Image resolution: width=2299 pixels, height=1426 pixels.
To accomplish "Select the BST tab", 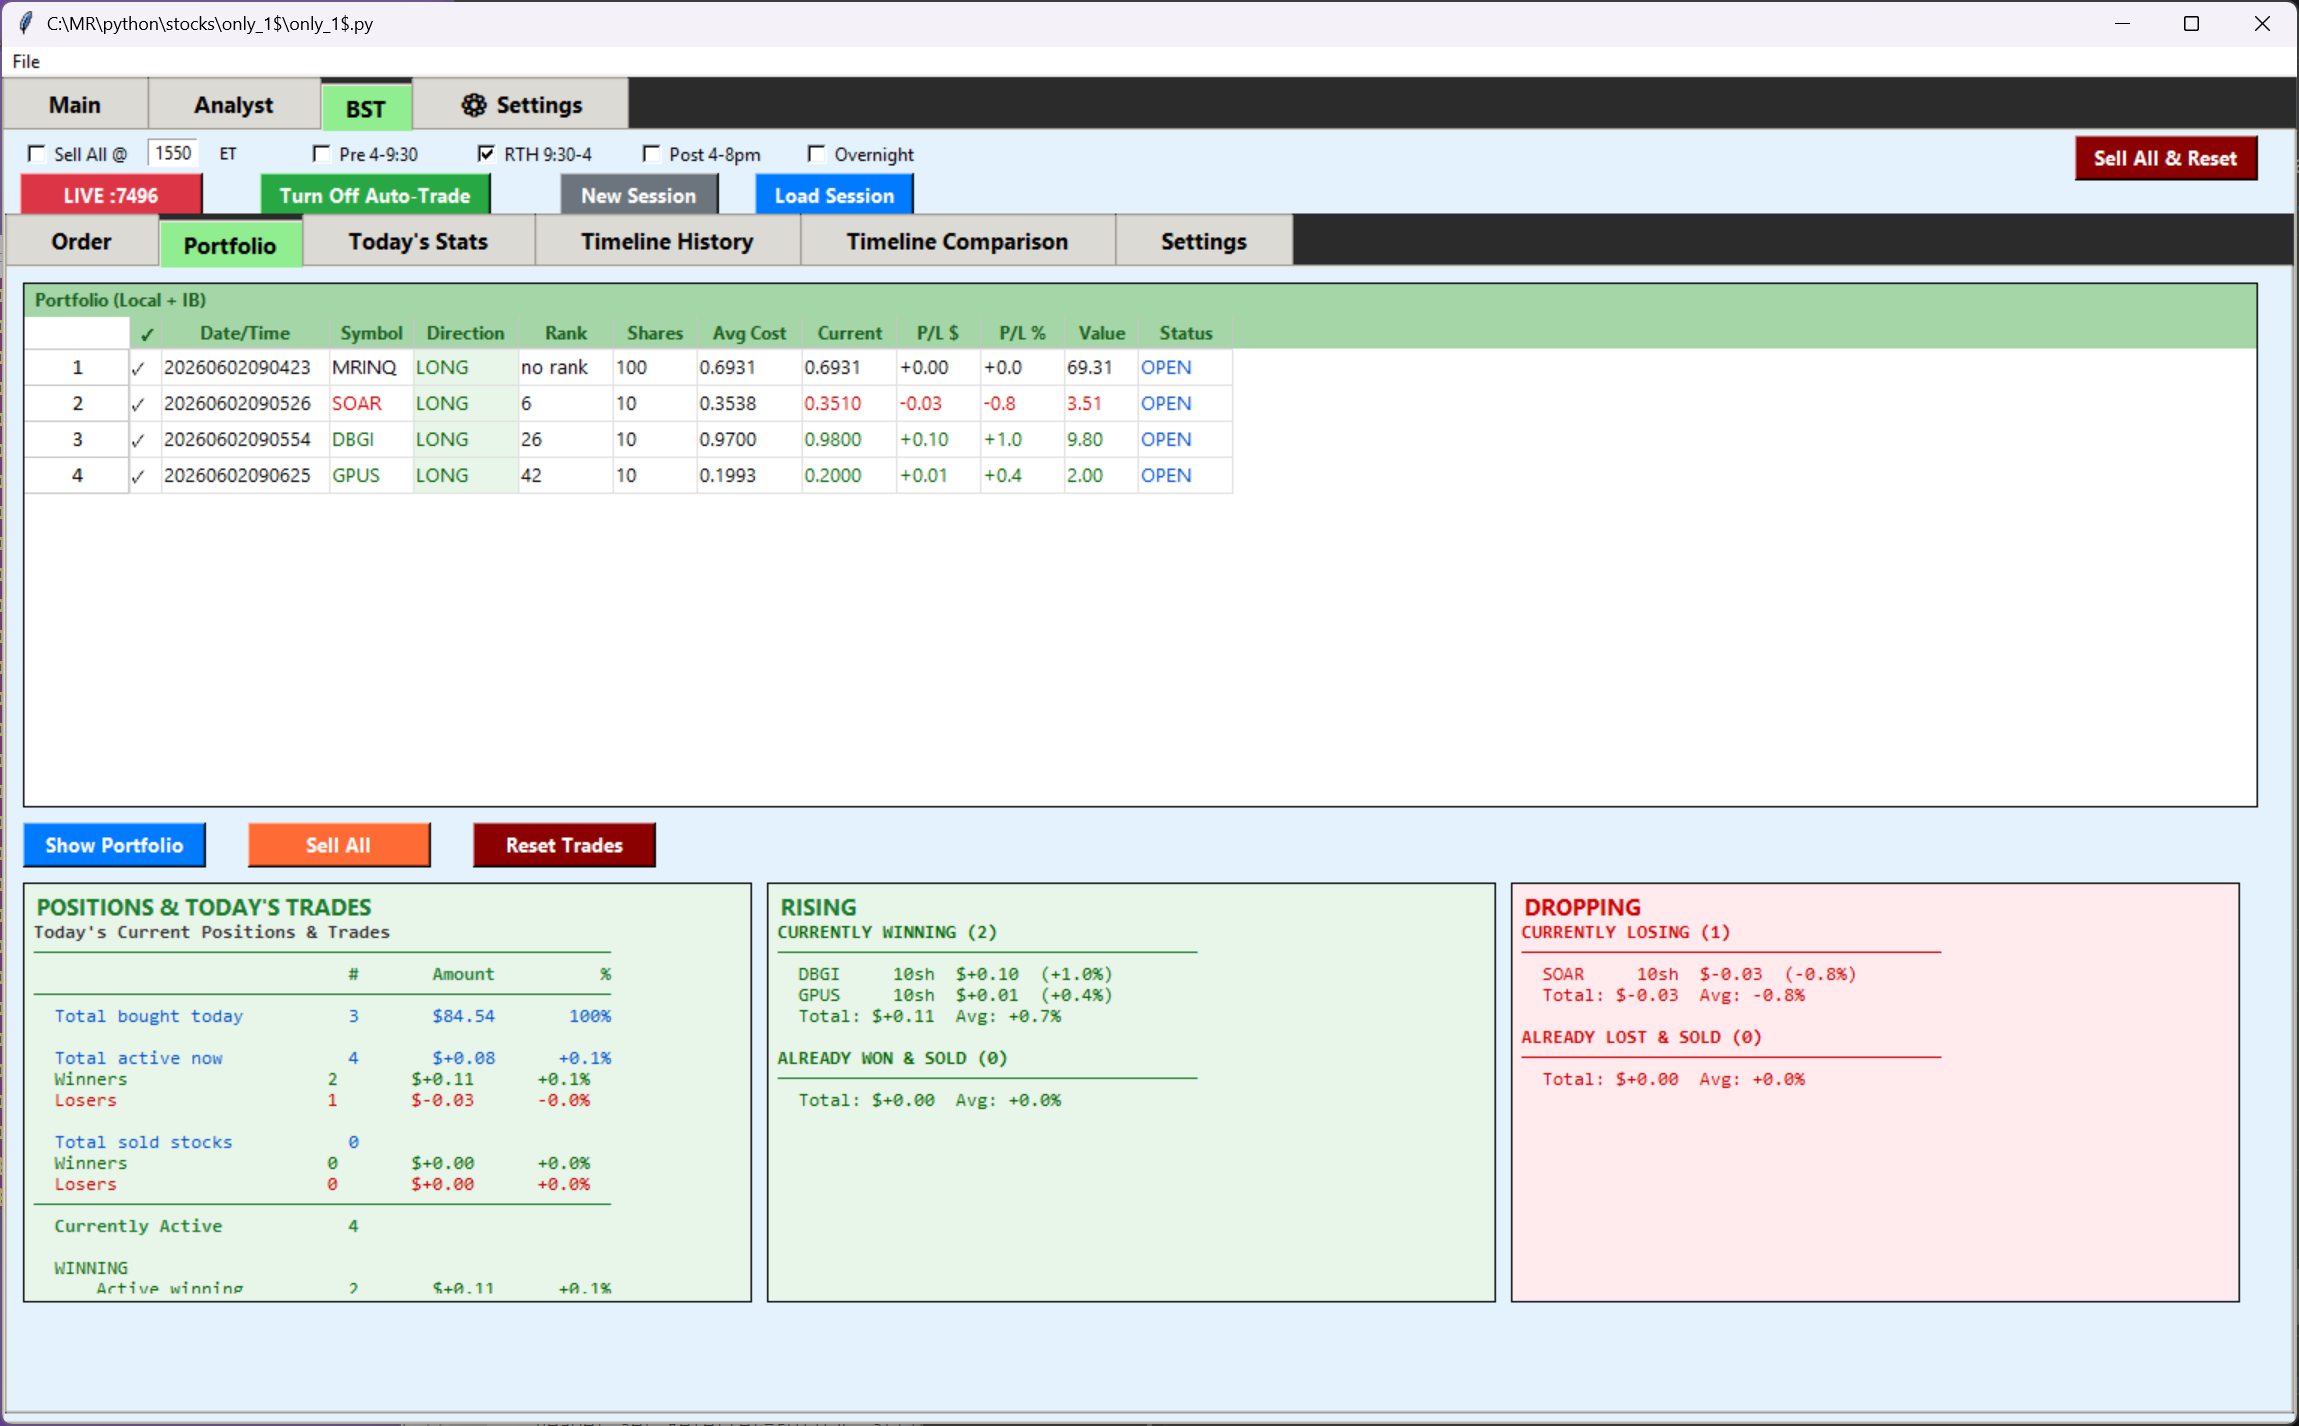I will [366, 108].
